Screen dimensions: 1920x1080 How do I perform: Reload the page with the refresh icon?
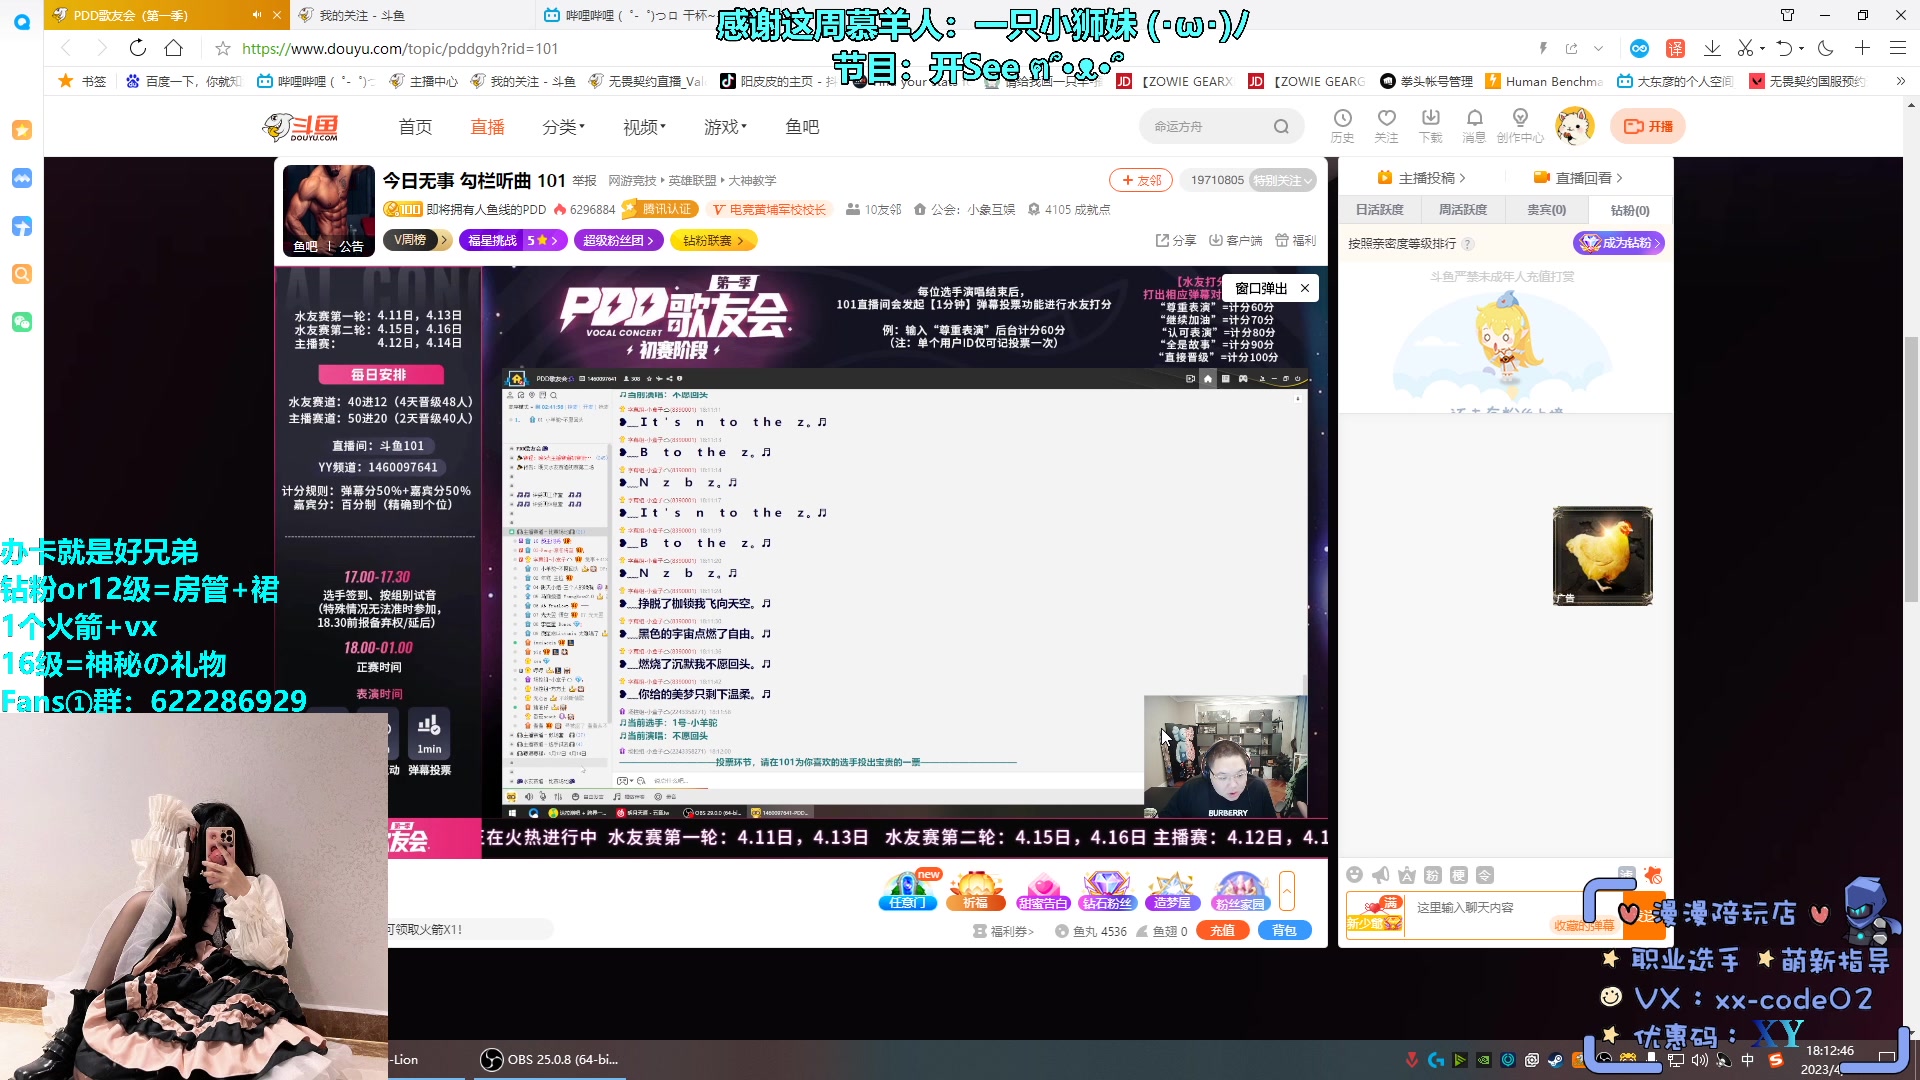pos(138,48)
